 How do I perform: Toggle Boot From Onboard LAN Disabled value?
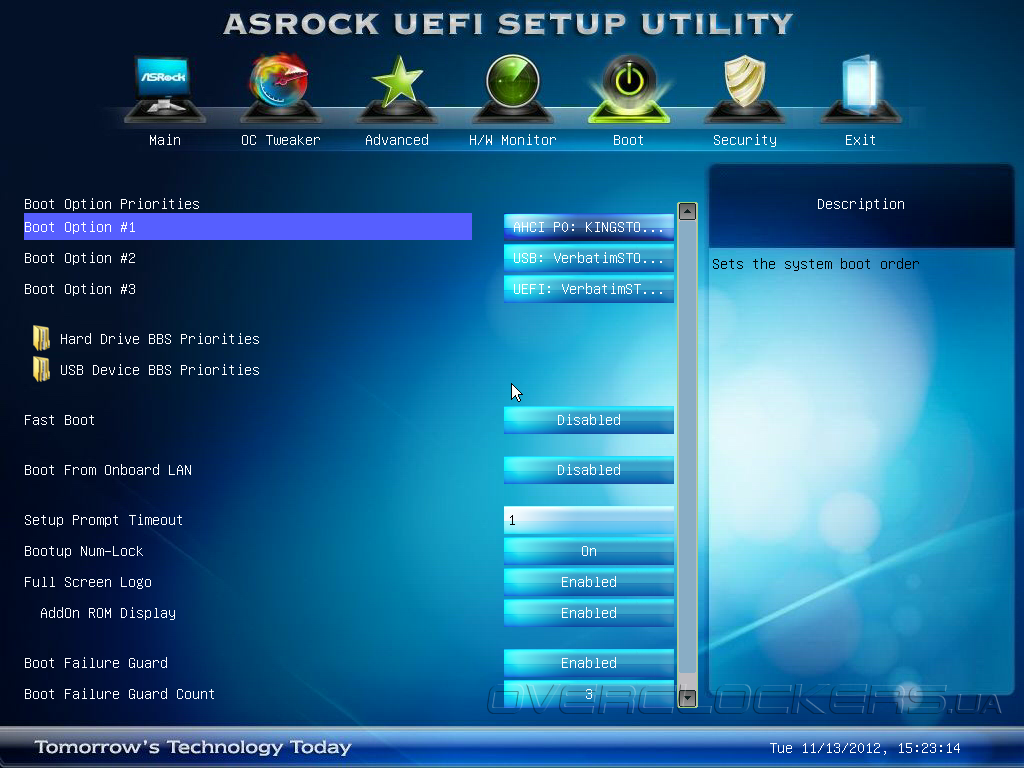pyautogui.click(x=588, y=470)
